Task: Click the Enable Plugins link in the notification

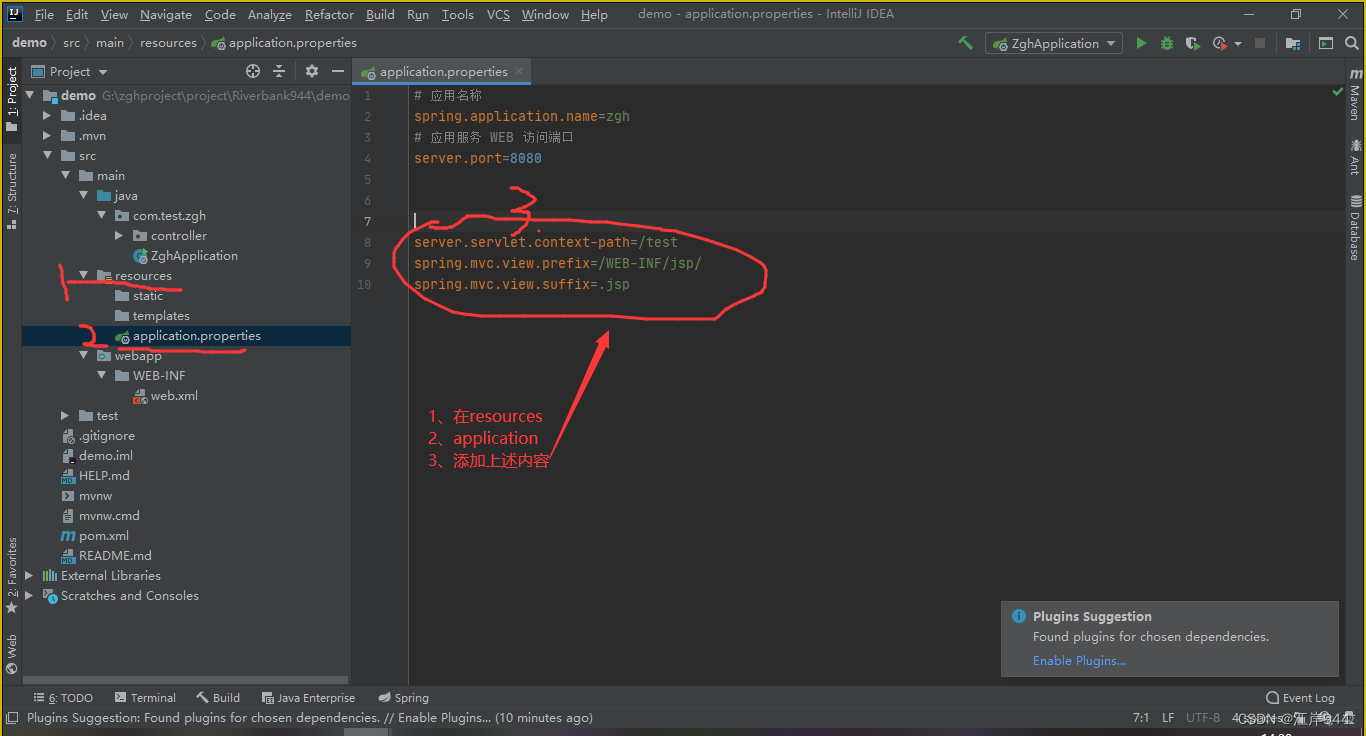Action: point(1078,660)
